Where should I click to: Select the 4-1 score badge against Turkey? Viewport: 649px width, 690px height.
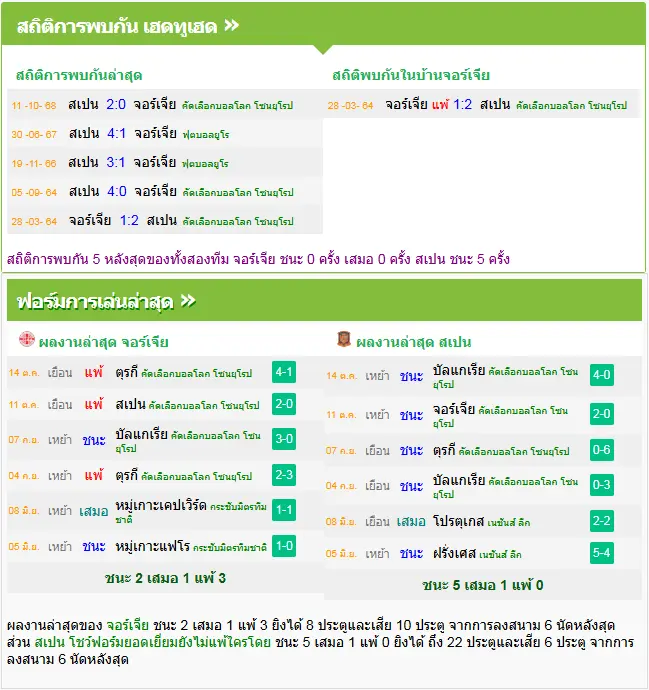[284, 372]
